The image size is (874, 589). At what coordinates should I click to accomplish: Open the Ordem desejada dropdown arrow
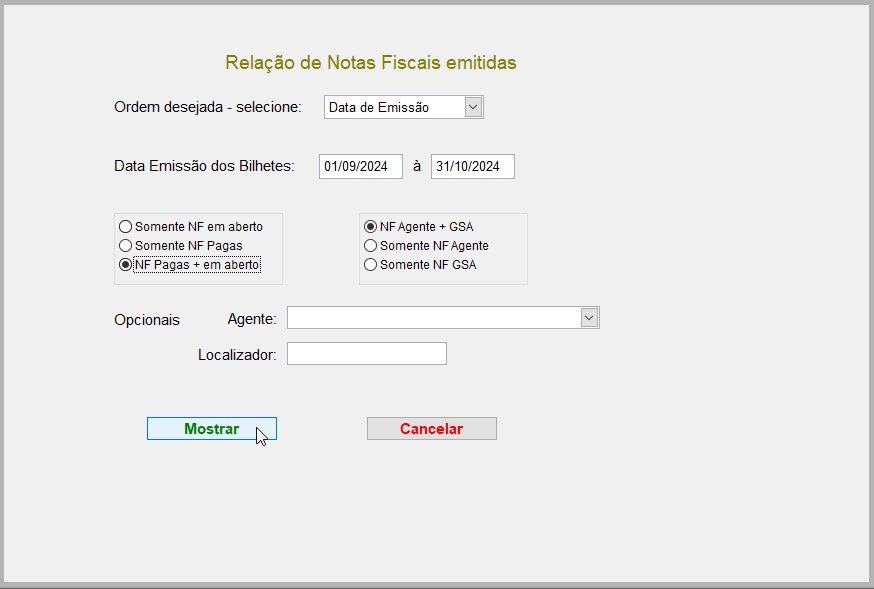pos(473,107)
